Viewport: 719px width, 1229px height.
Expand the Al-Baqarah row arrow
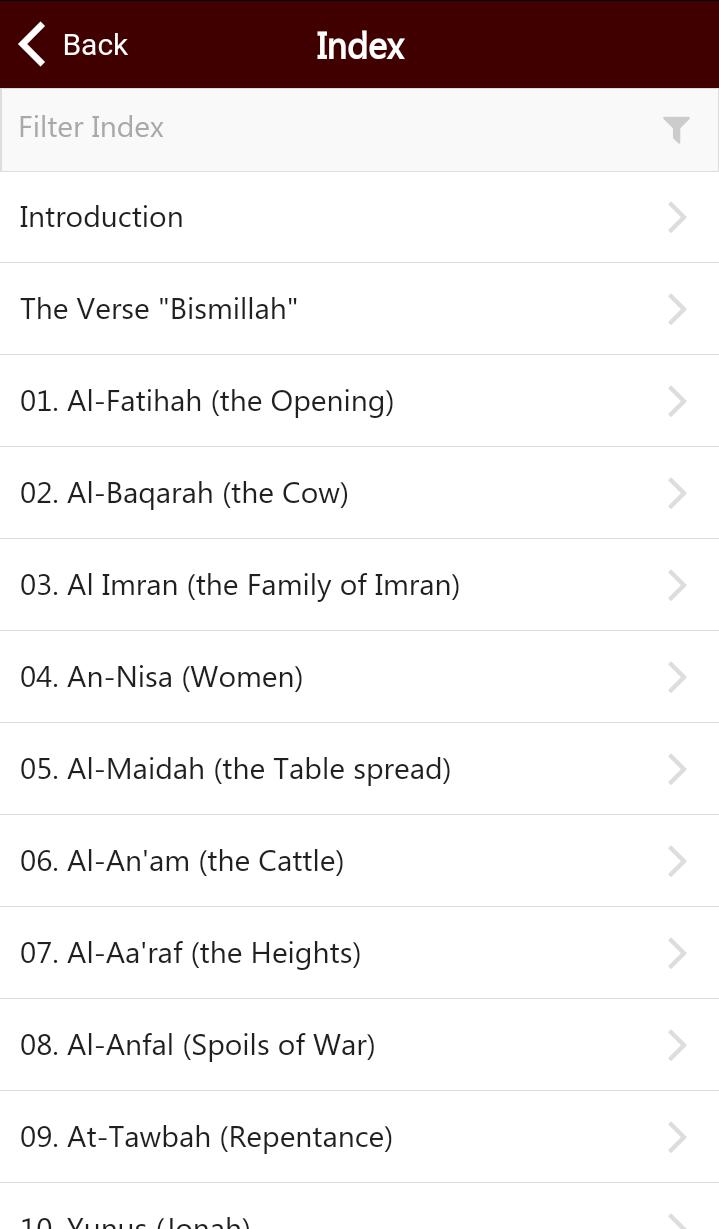pos(677,493)
